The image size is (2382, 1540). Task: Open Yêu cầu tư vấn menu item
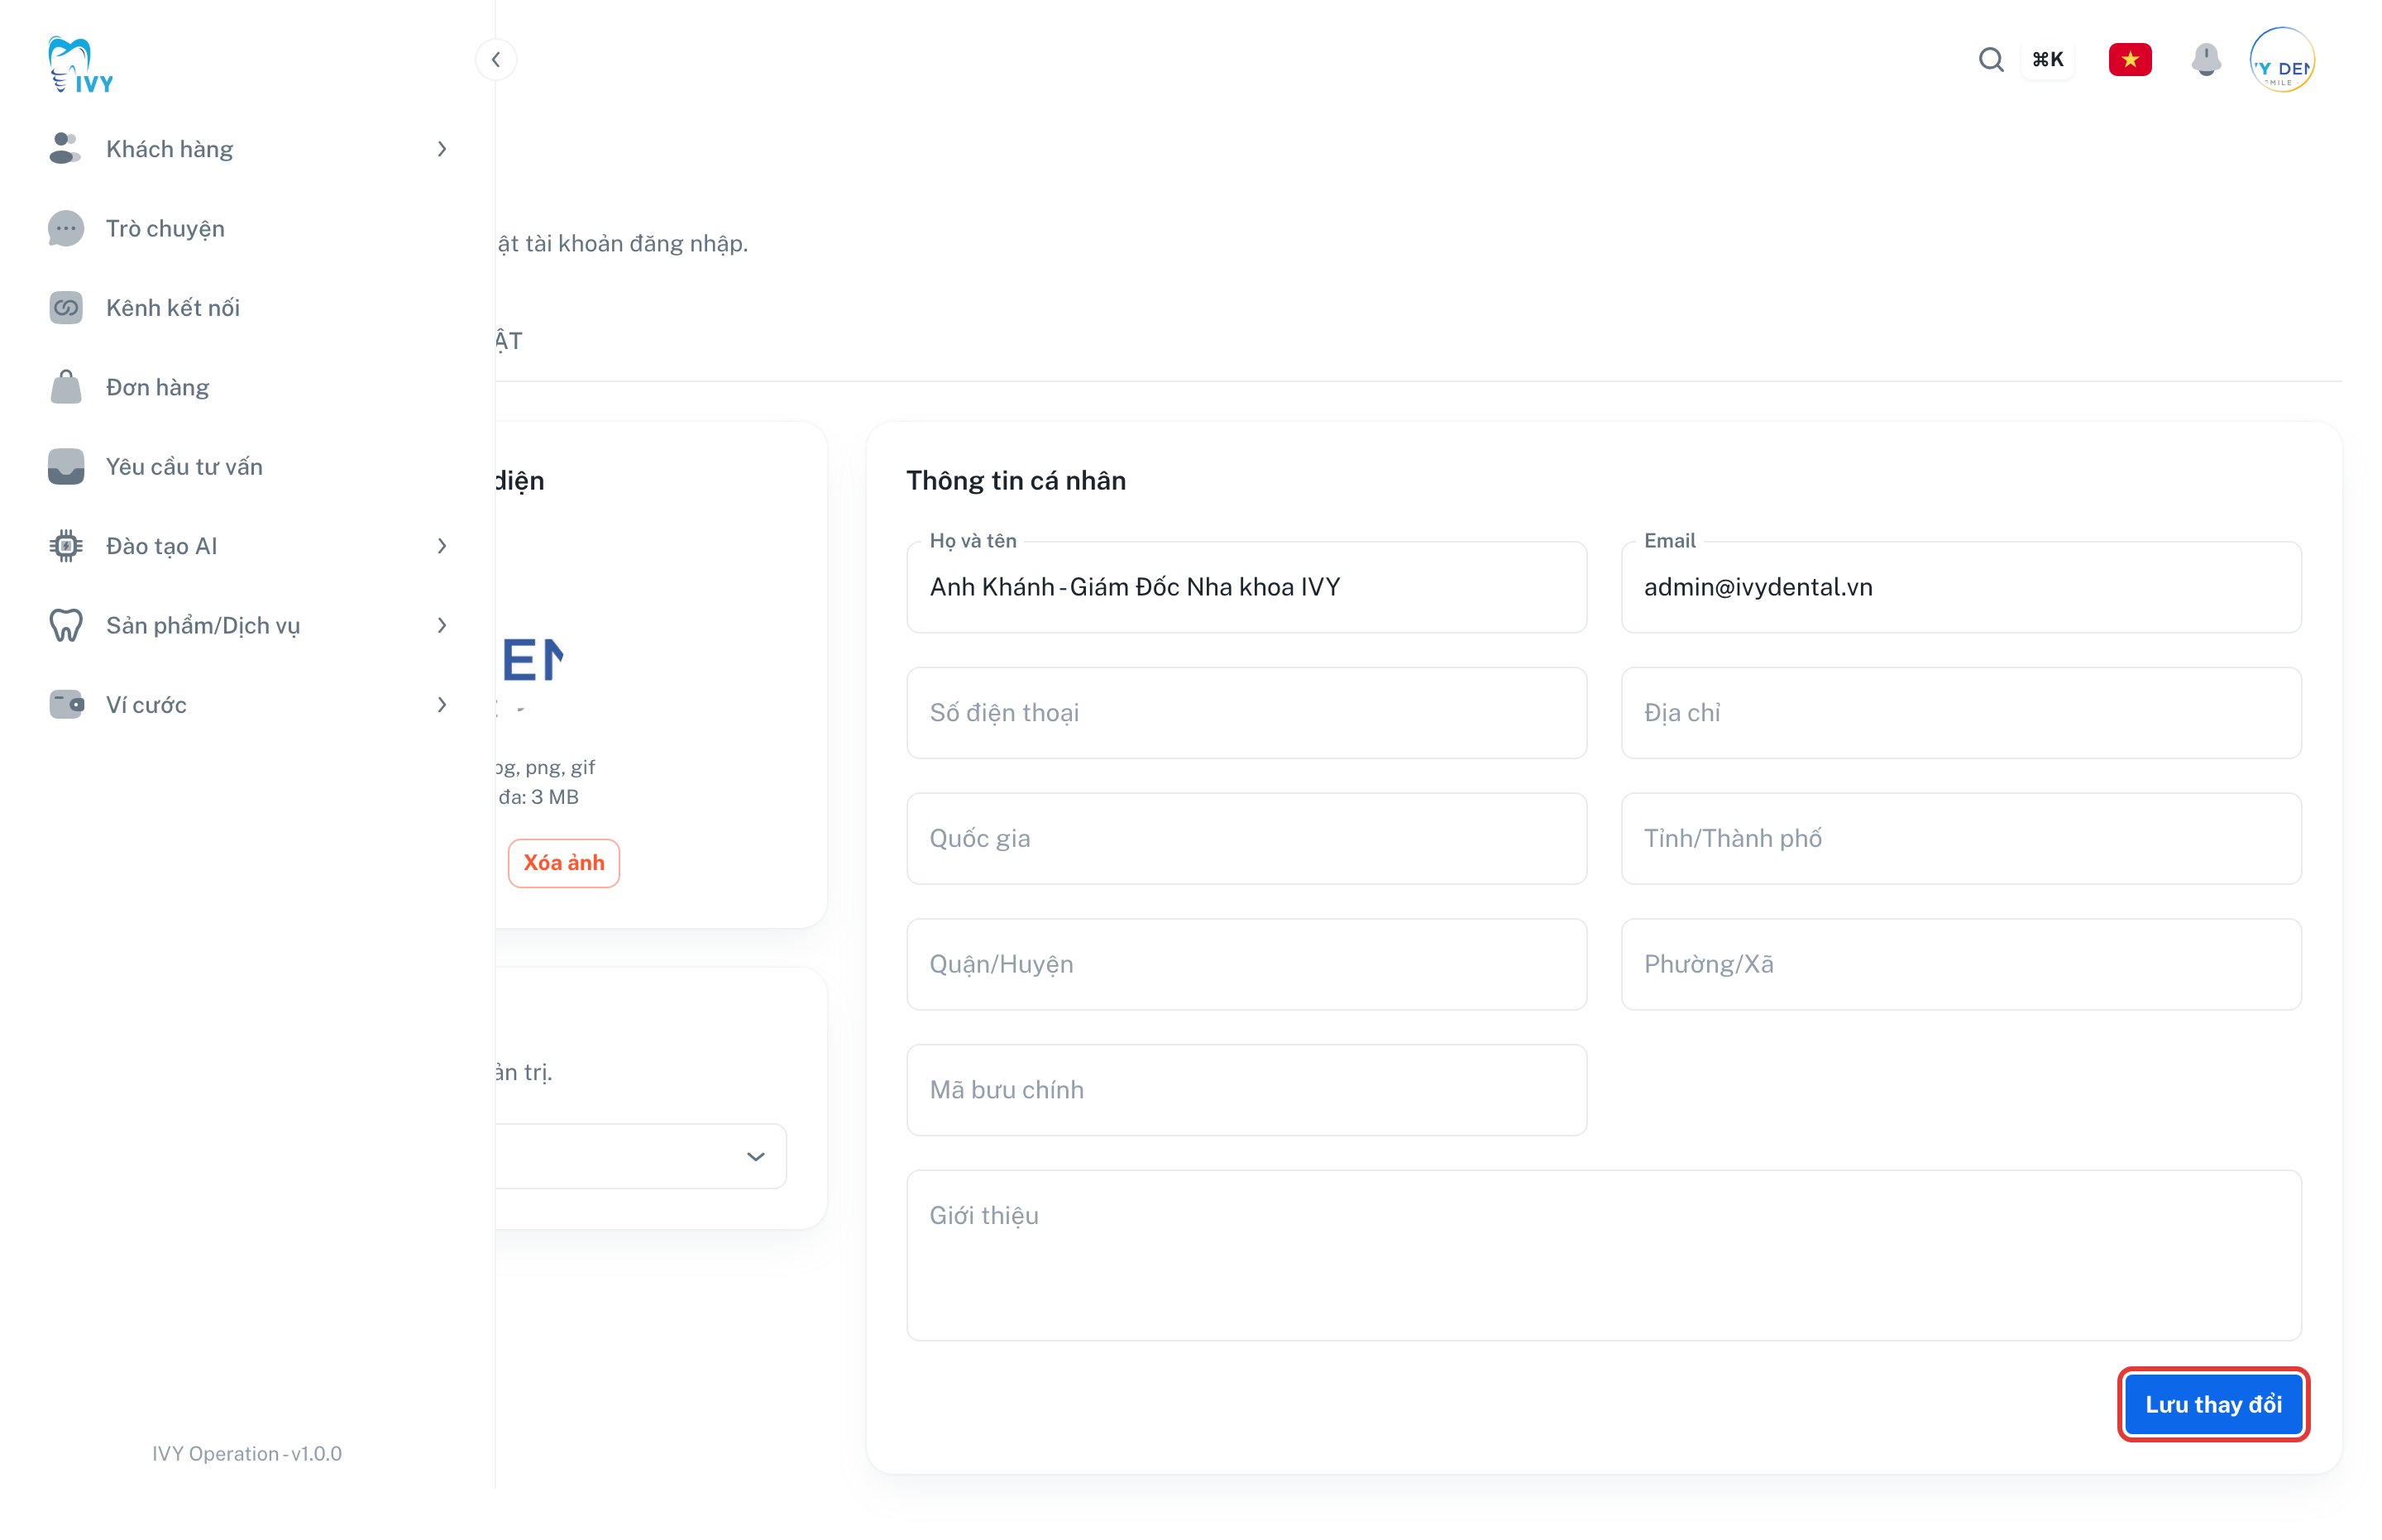coord(248,467)
